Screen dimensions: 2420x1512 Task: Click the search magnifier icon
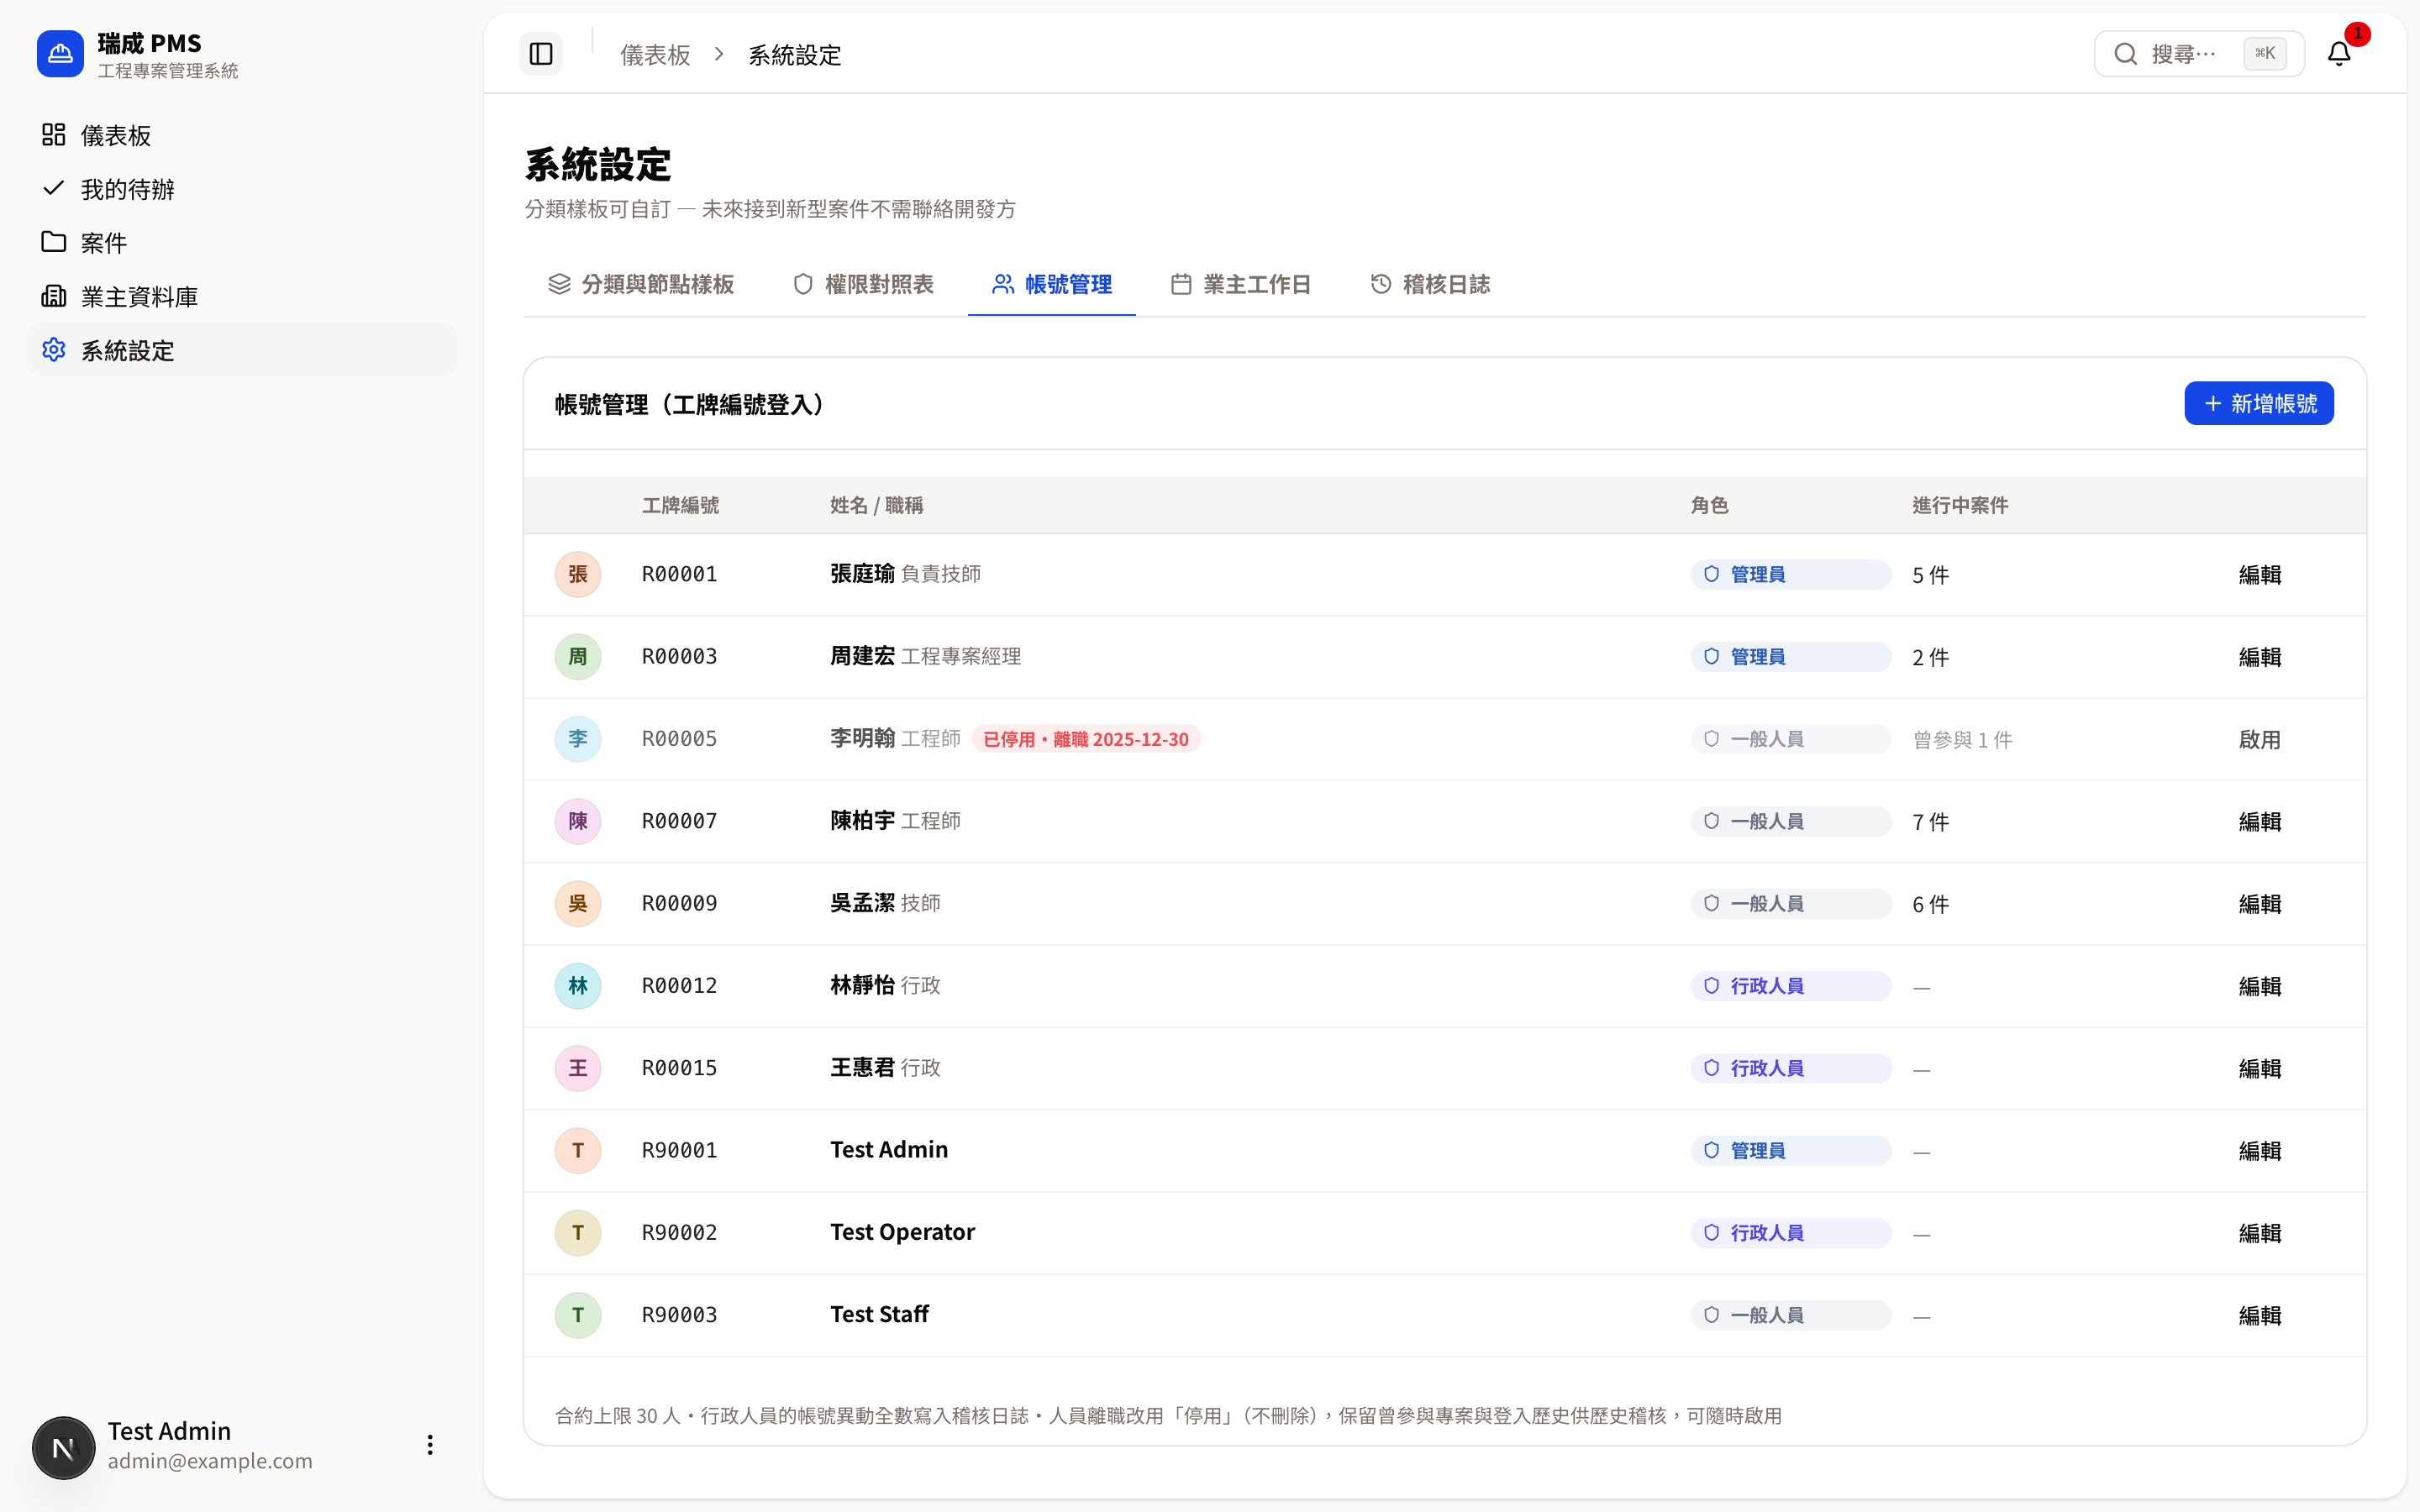pos(2126,54)
